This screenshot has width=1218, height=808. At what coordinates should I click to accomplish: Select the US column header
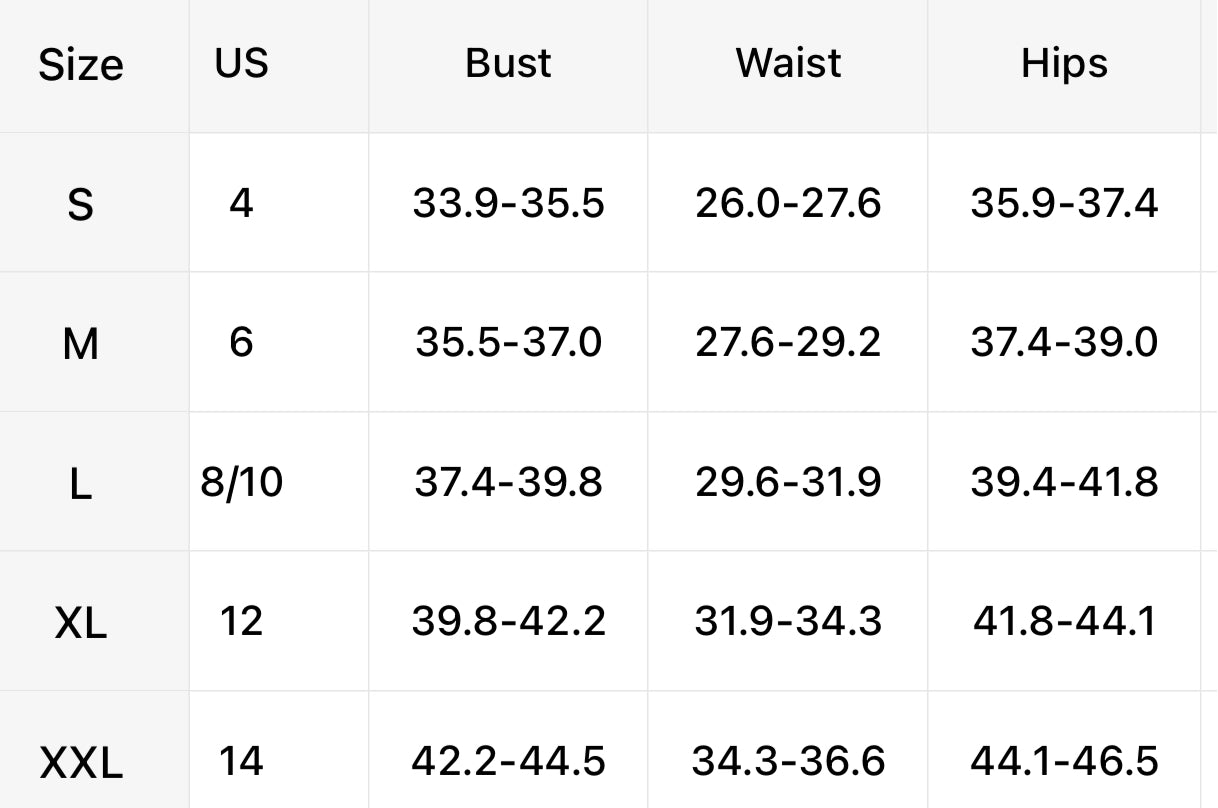pos(241,63)
